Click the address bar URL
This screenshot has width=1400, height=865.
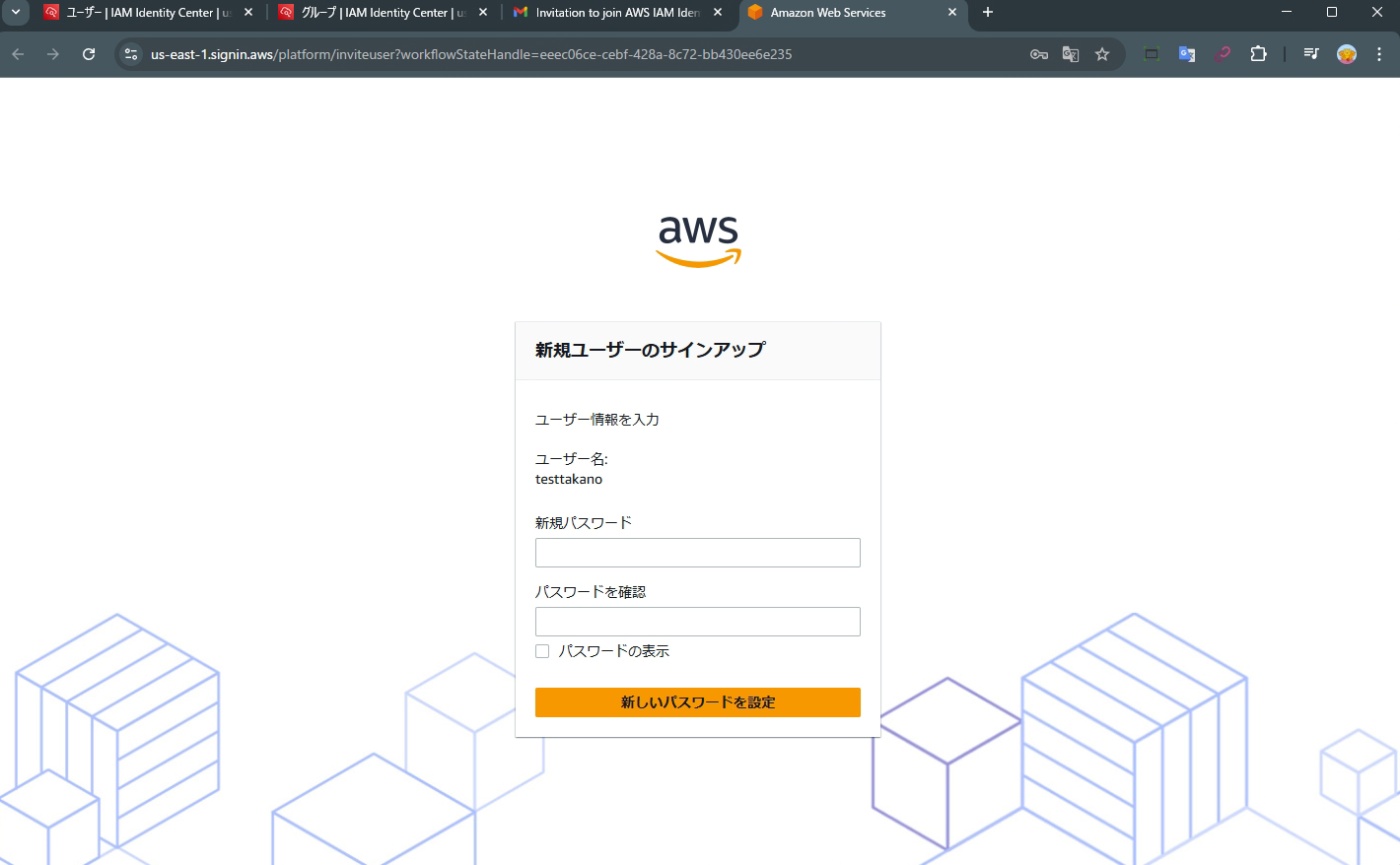[x=471, y=54]
